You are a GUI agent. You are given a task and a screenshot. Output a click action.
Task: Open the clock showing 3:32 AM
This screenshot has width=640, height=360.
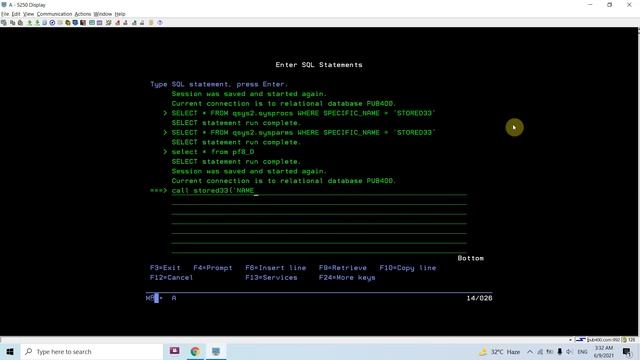point(604,352)
